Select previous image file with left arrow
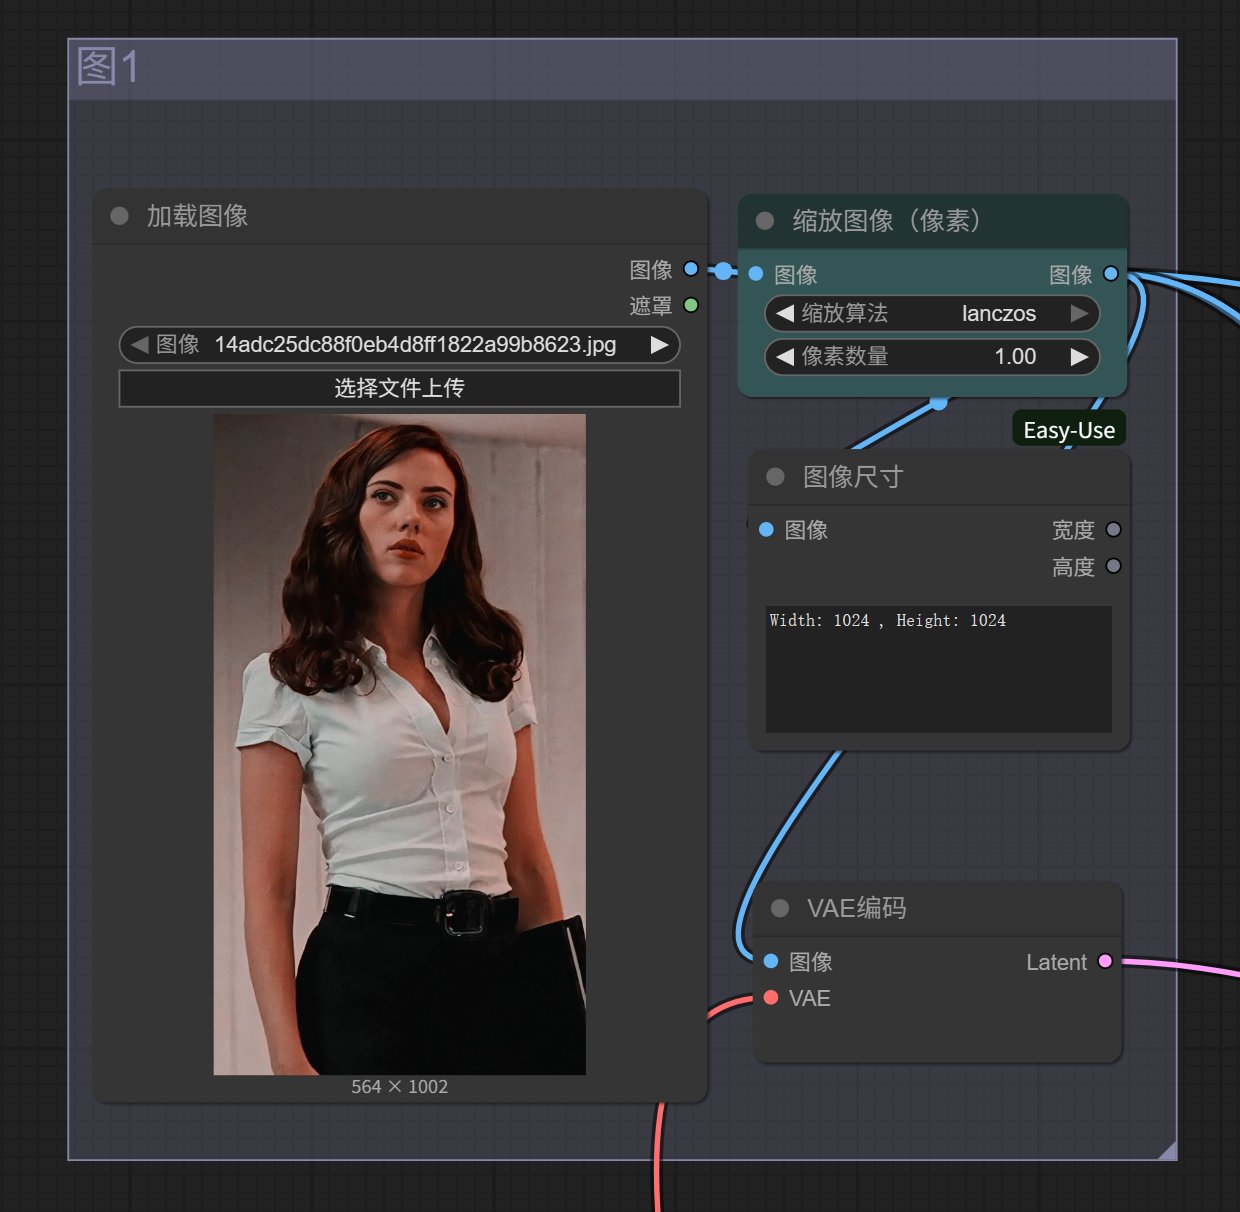Screen dimensions: 1240x1212 140,345
